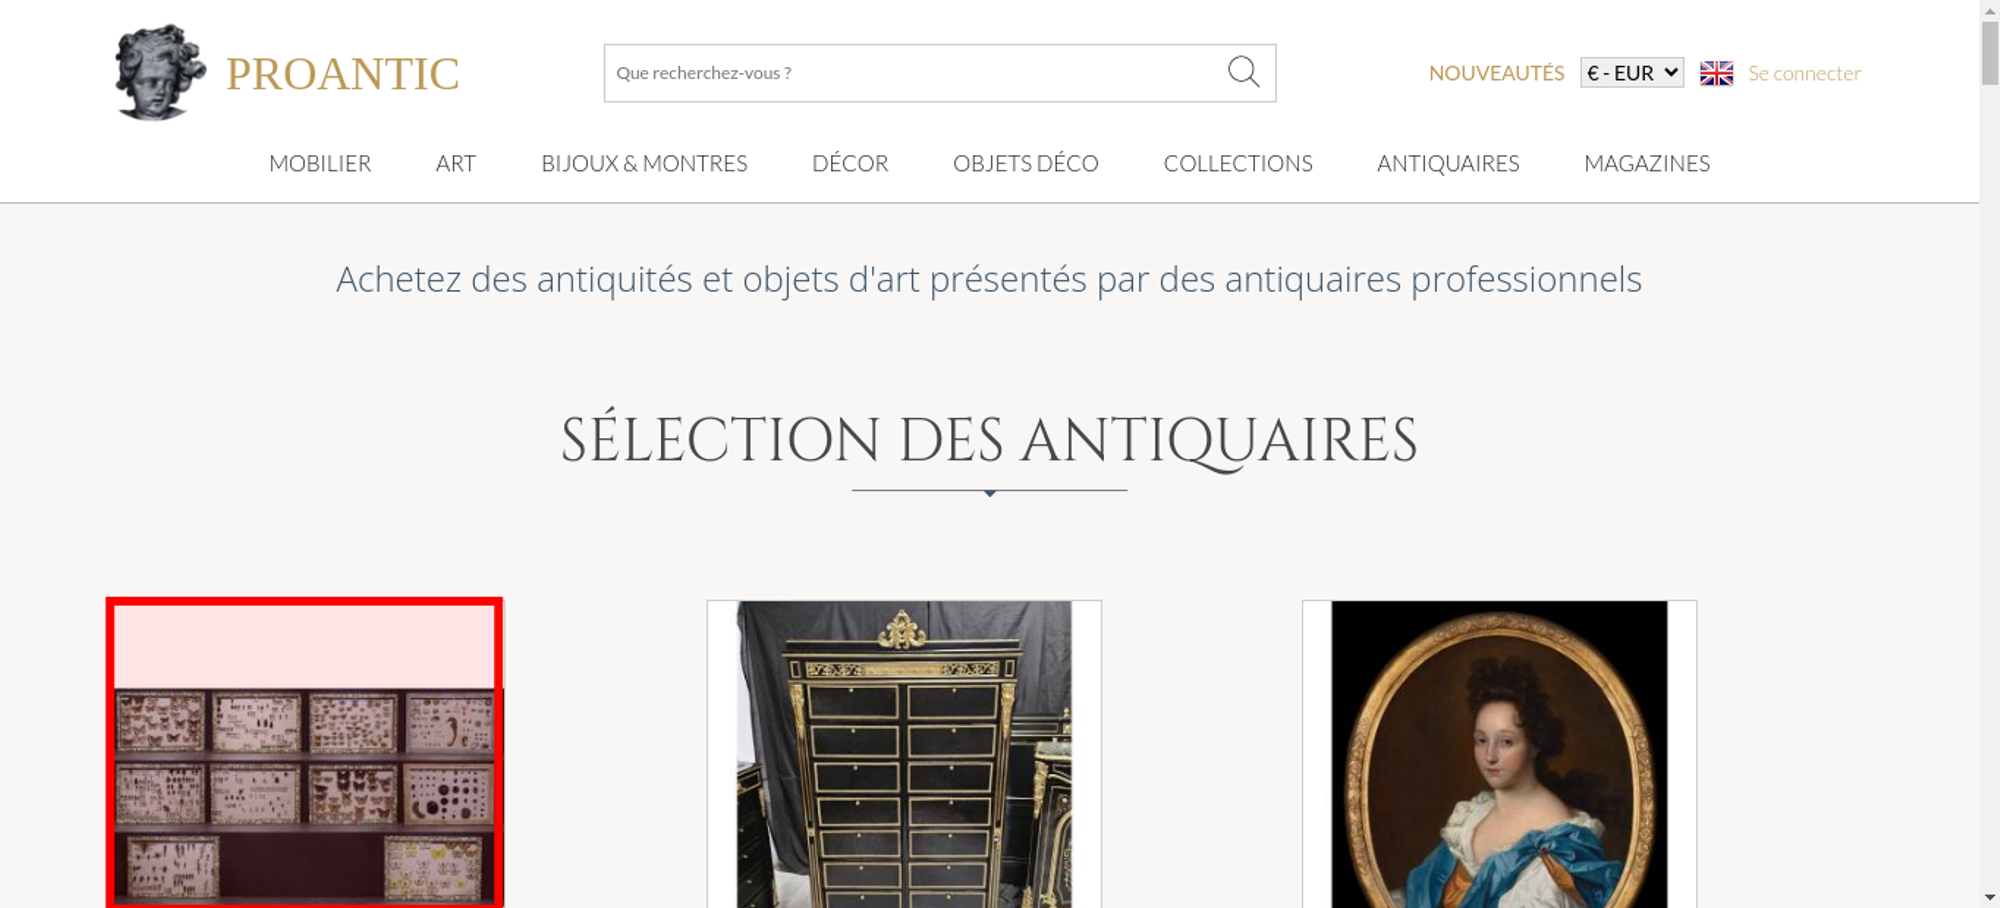Click the Proantic cherub head logo

(x=159, y=72)
